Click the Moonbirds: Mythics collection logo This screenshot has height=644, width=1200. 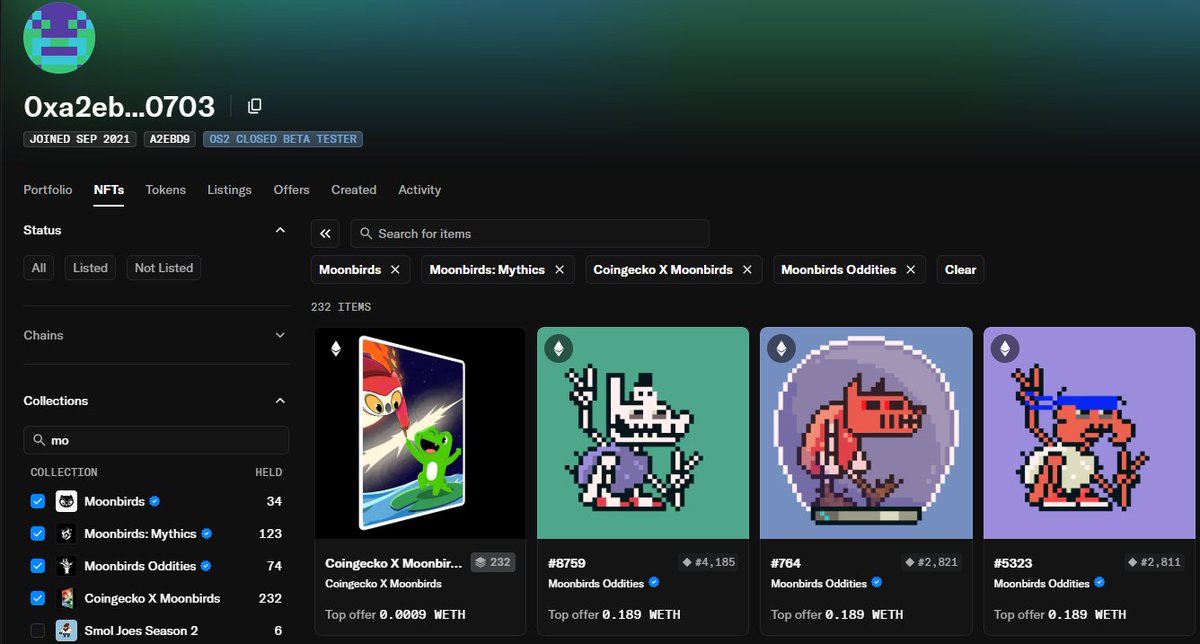67,534
